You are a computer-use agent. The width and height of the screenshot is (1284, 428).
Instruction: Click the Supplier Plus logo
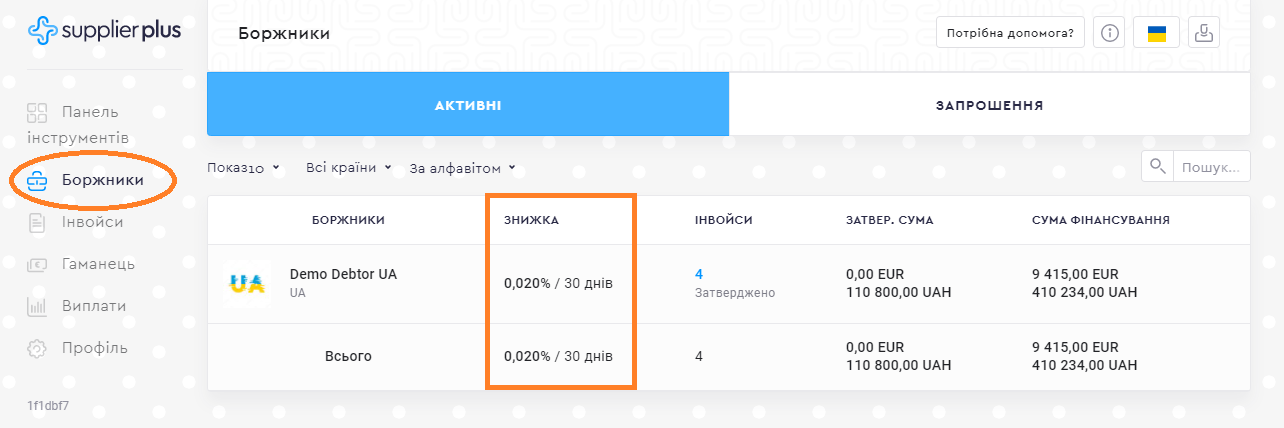coord(104,31)
